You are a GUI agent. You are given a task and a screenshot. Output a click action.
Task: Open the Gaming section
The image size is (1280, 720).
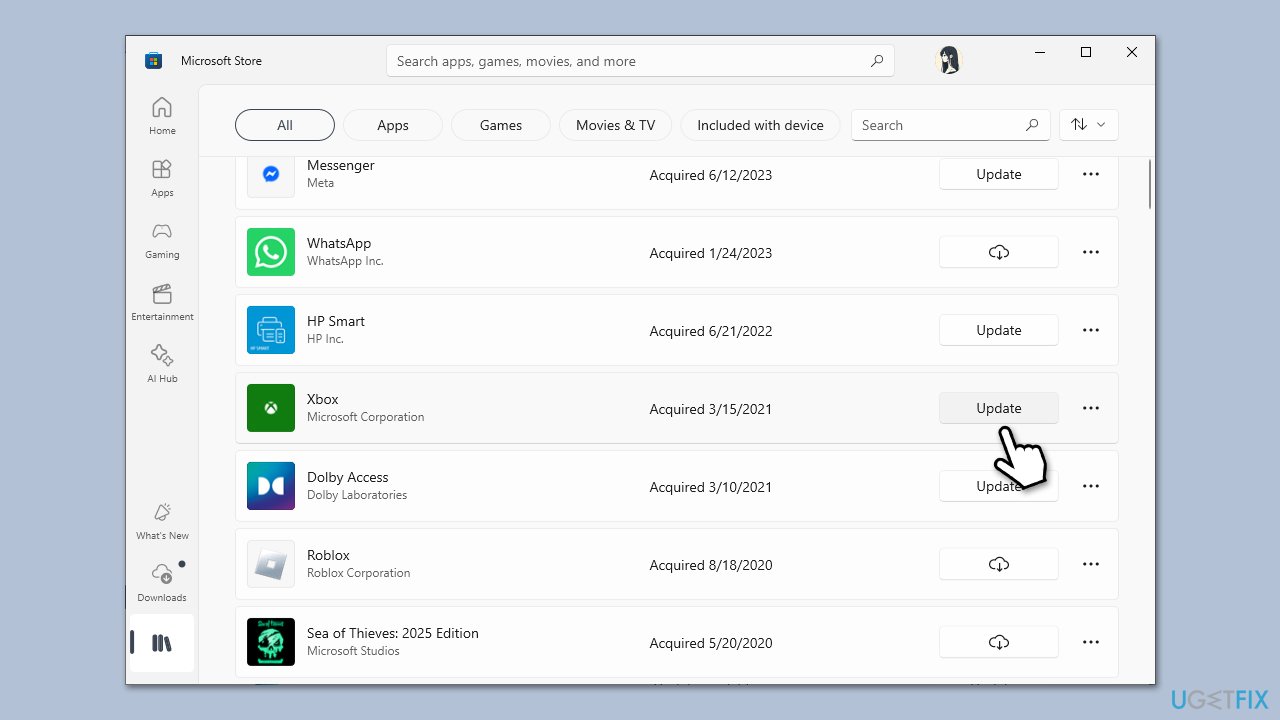161,240
